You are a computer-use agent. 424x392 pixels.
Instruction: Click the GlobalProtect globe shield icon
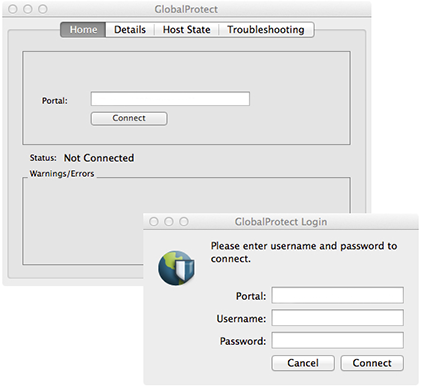tap(176, 268)
